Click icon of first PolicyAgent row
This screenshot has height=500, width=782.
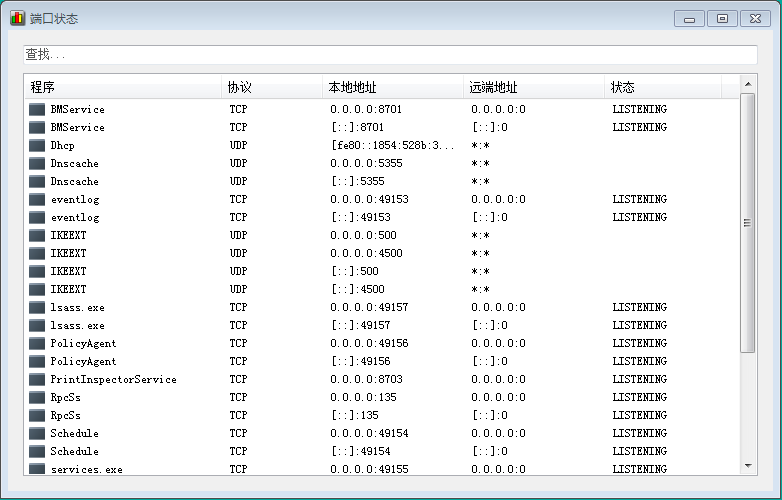(x=37, y=344)
